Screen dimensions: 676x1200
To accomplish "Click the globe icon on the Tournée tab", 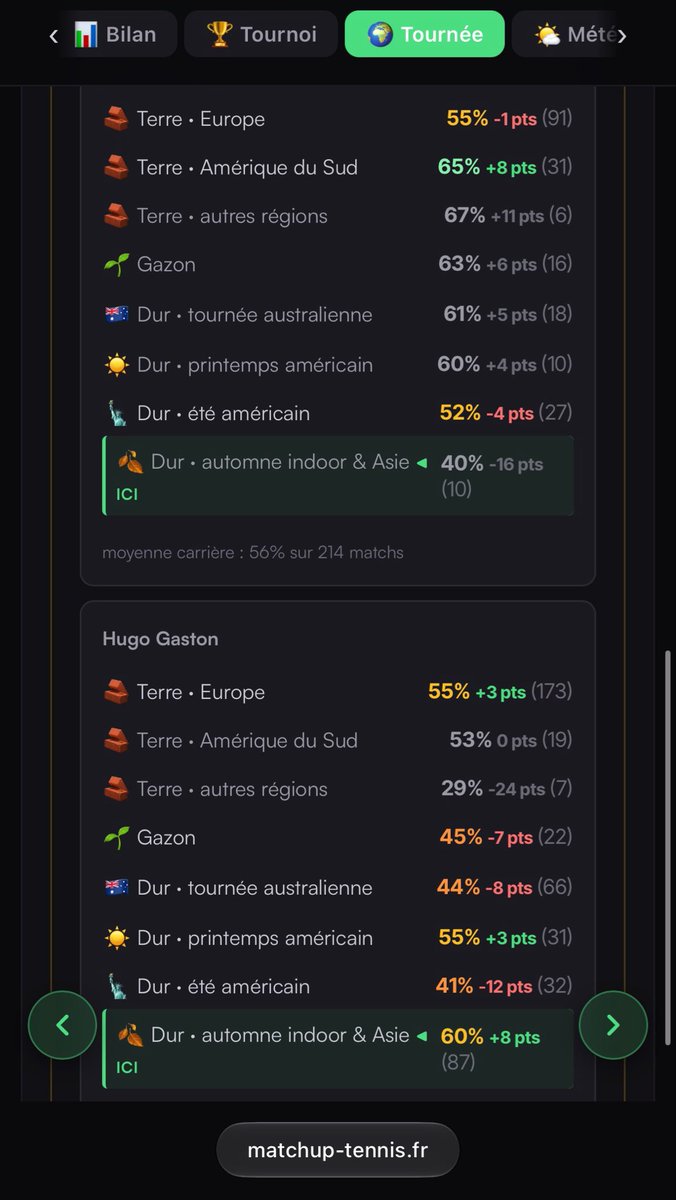I will (x=380, y=34).
